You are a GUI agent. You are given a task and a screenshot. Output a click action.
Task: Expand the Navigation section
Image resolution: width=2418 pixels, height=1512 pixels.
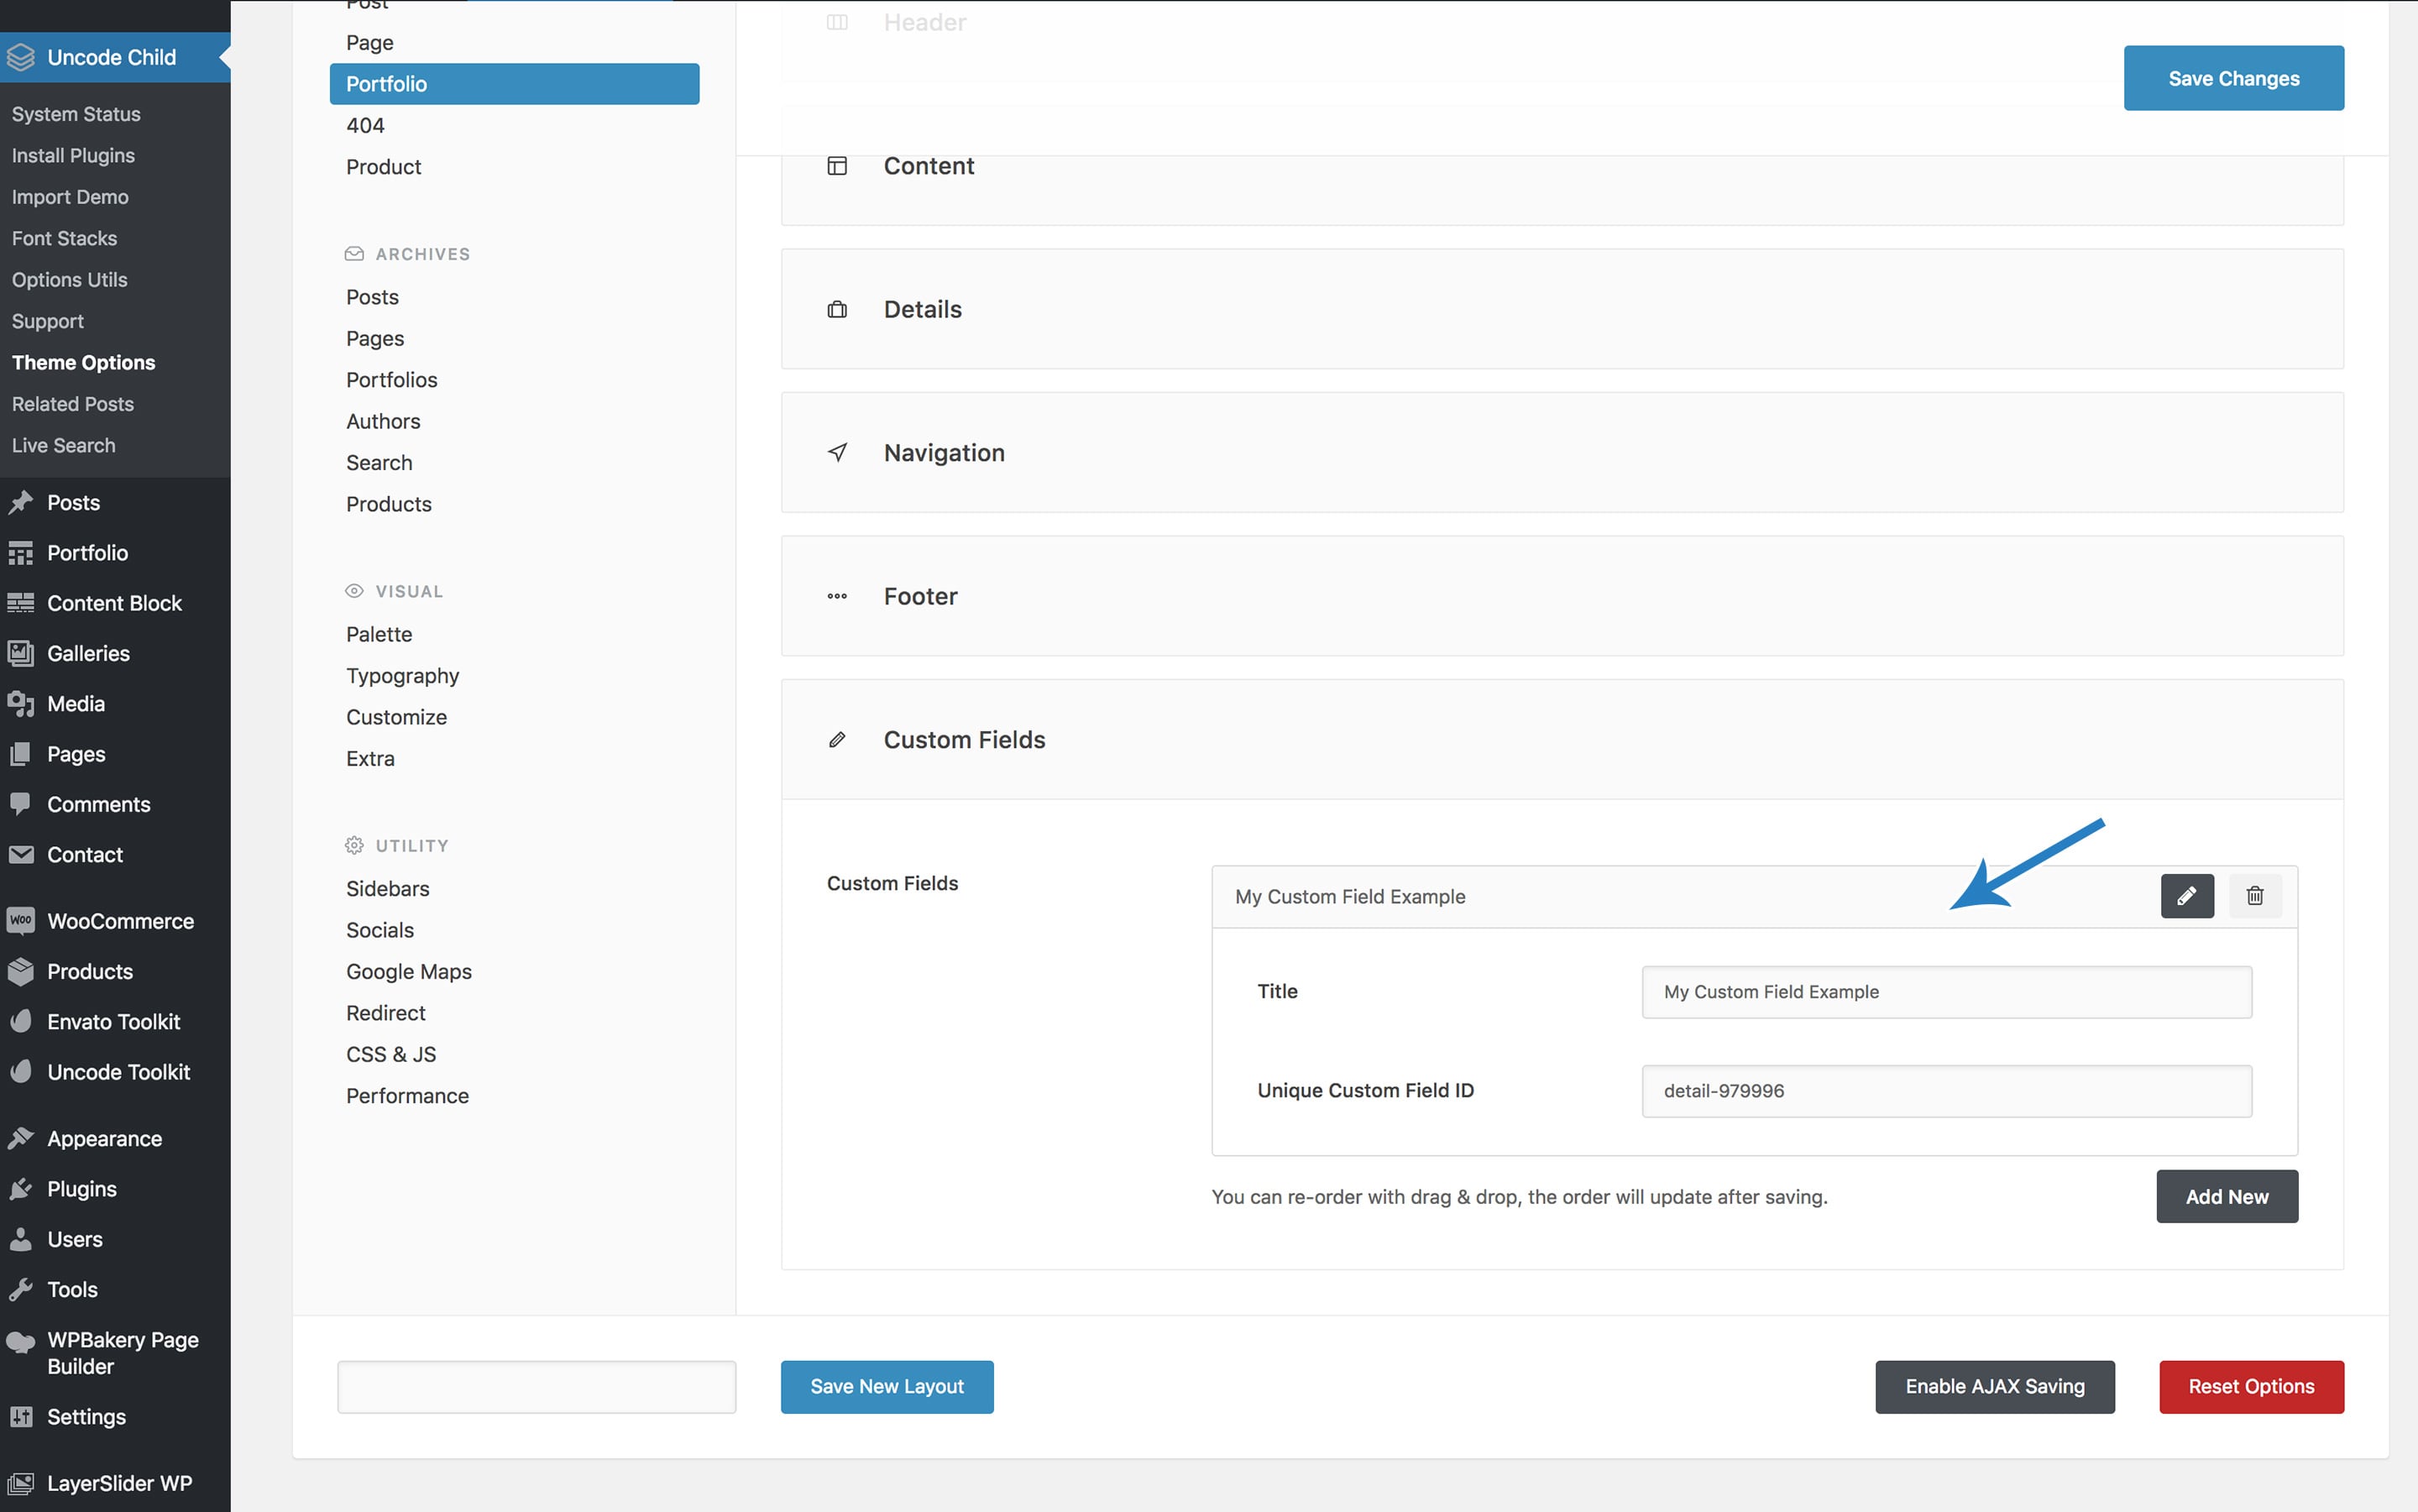(1561, 452)
